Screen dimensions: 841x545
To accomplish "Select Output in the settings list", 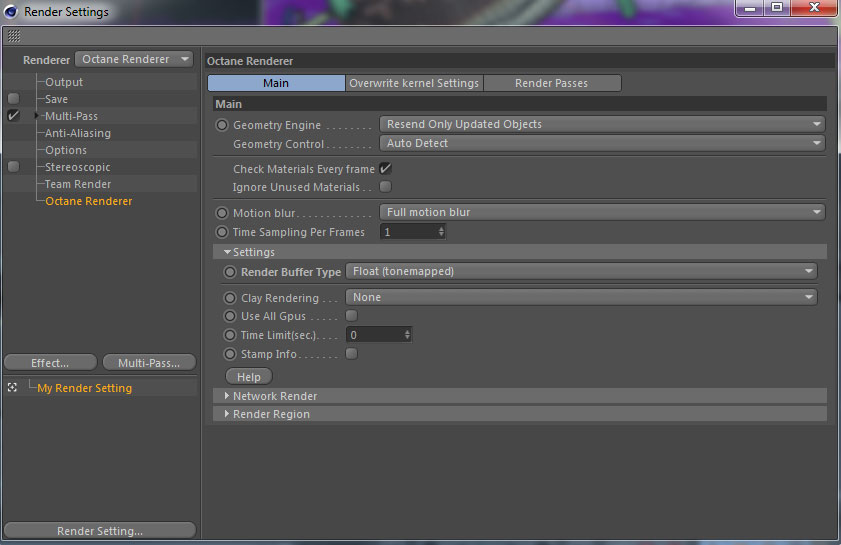I will 64,82.
